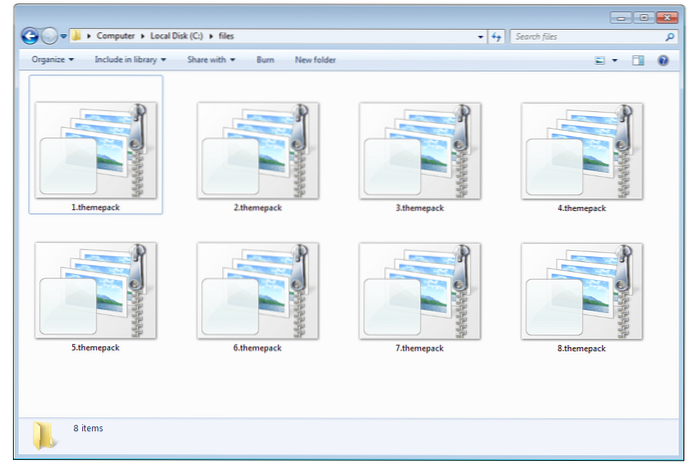Open the Include in library menu
Screen dimensions: 698x464
pyautogui.click(x=131, y=60)
